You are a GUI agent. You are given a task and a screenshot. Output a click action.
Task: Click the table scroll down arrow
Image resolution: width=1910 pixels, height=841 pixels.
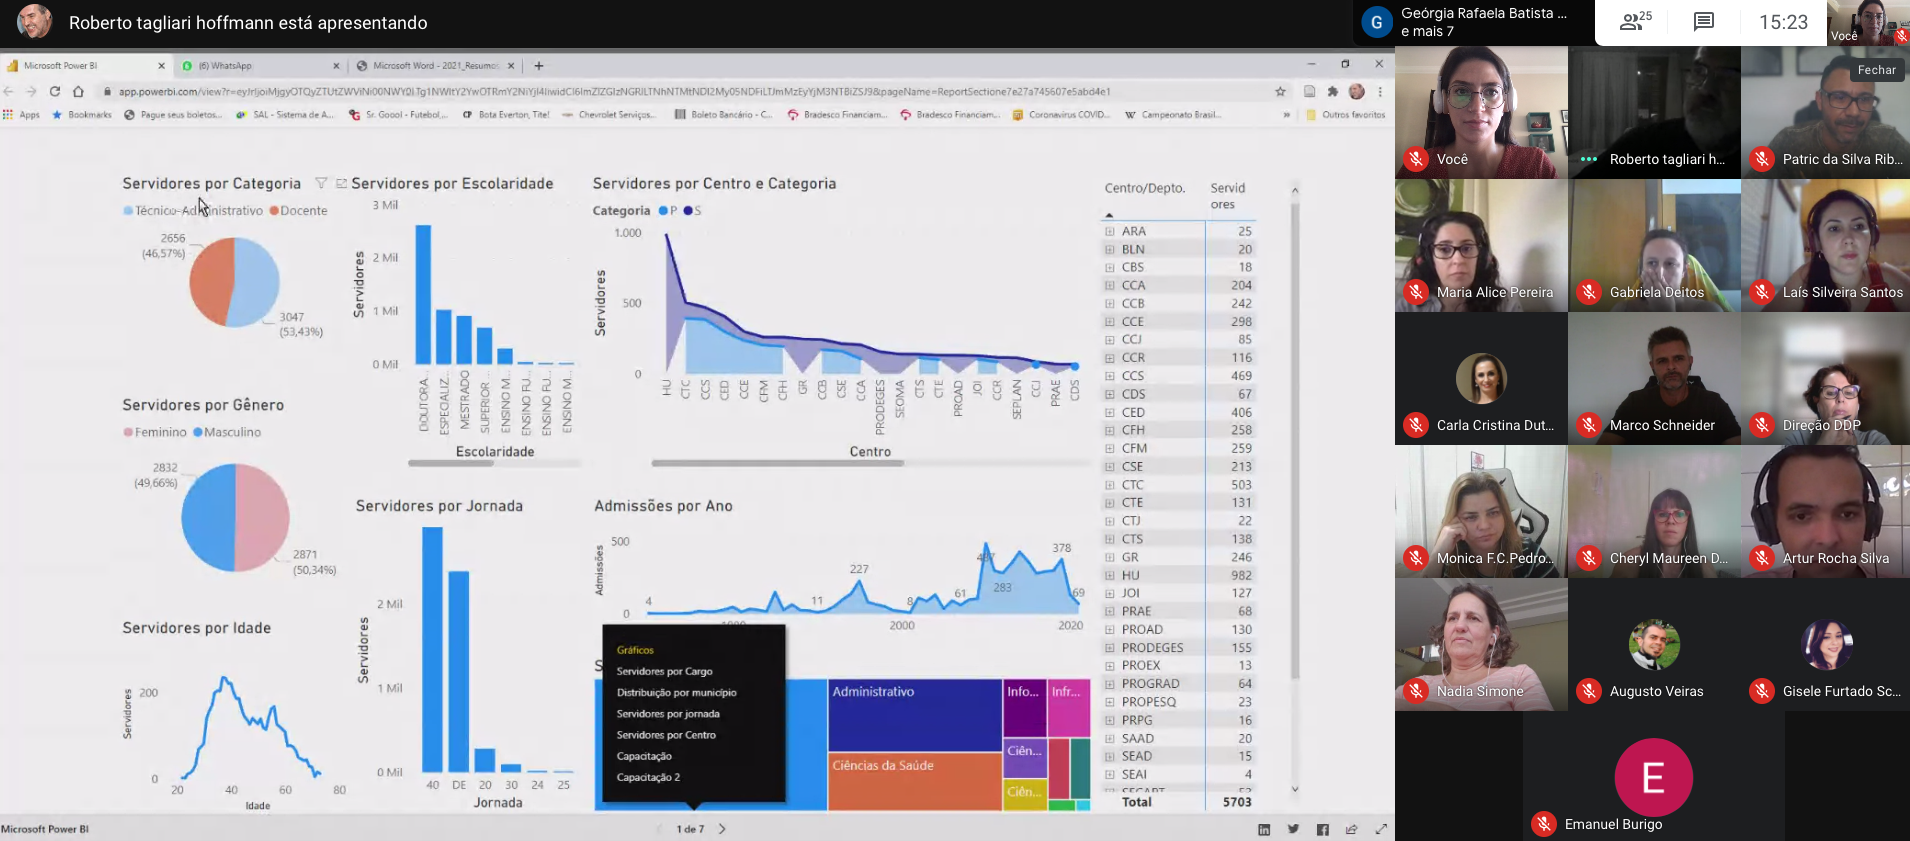tap(1295, 789)
